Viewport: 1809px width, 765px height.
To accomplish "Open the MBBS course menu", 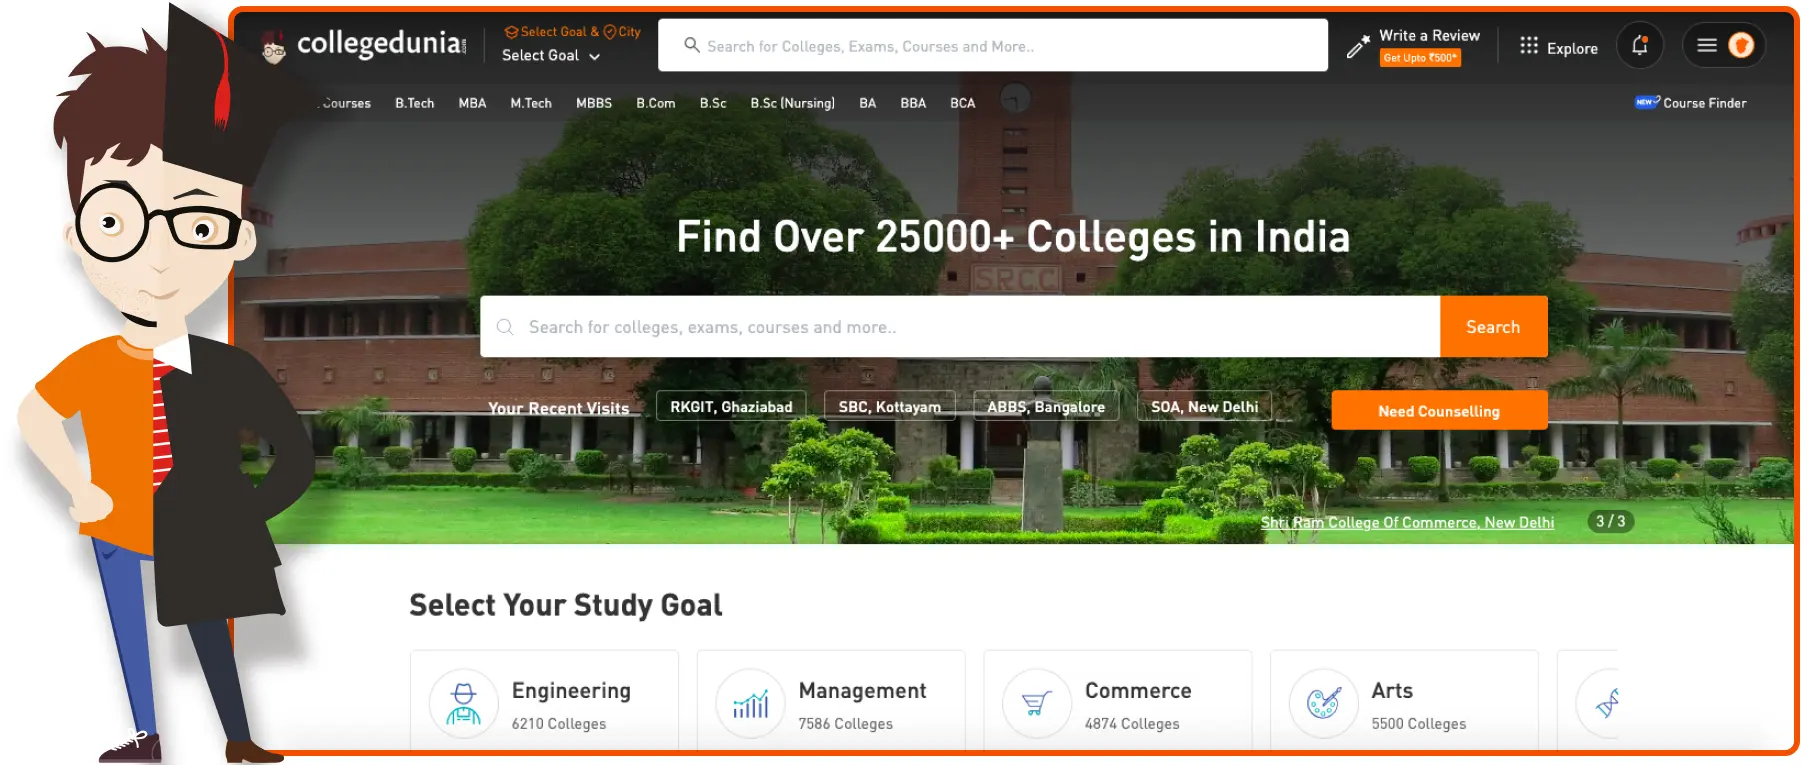I will pos(594,103).
